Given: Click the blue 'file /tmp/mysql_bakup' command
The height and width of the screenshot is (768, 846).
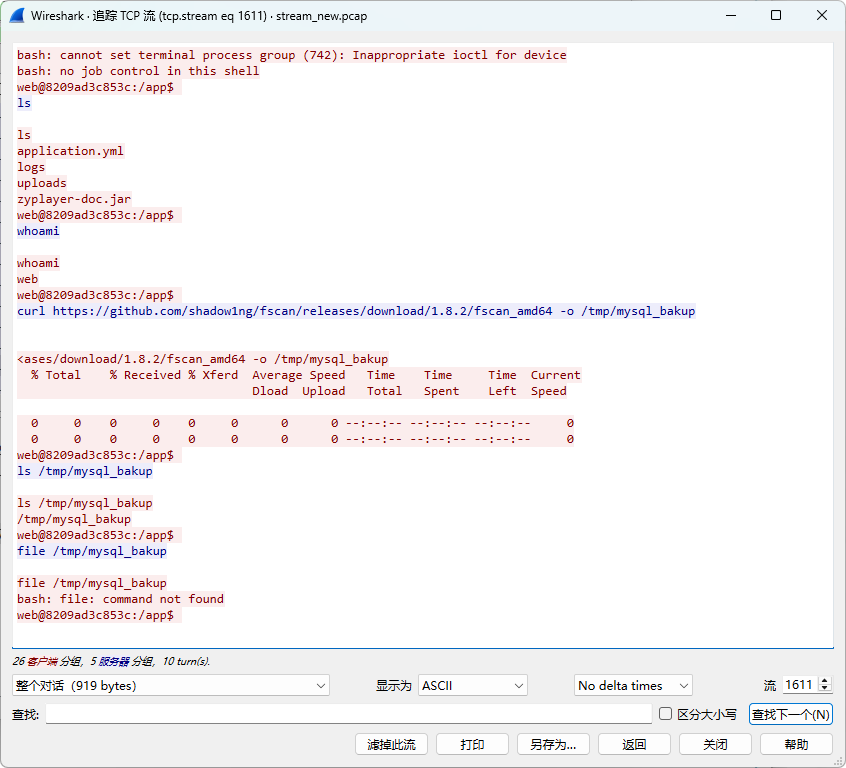Looking at the screenshot, I should tap(92, 551).
